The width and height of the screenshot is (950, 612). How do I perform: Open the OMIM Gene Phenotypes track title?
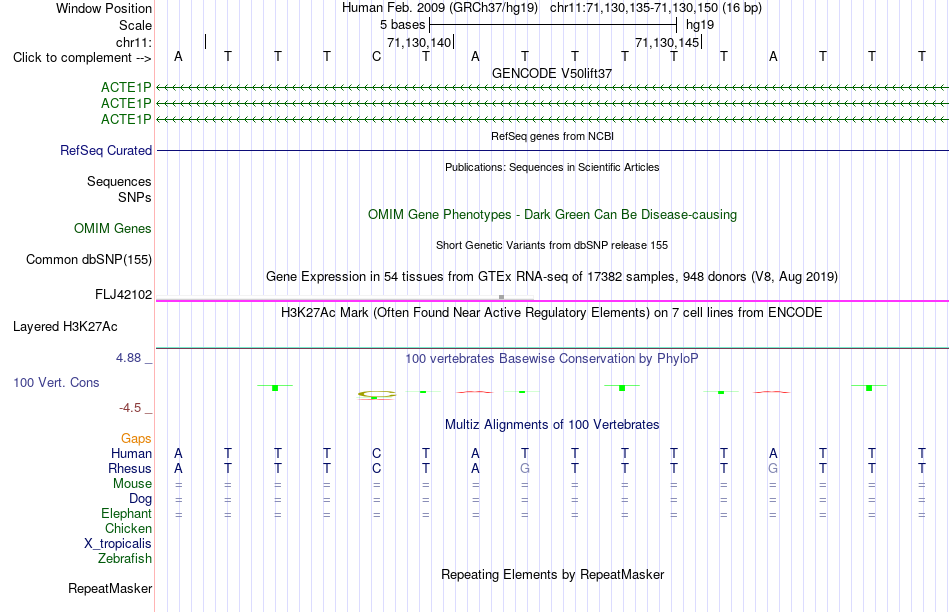coord(552,215)
